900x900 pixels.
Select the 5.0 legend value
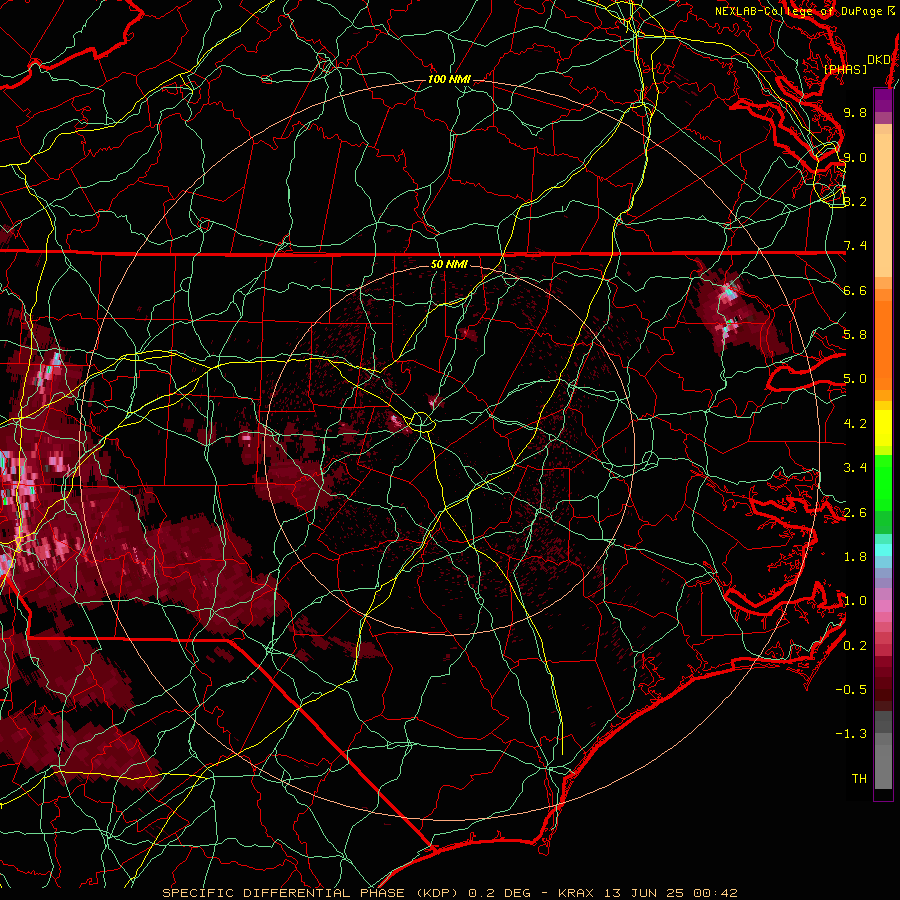(x=855, y=379)
